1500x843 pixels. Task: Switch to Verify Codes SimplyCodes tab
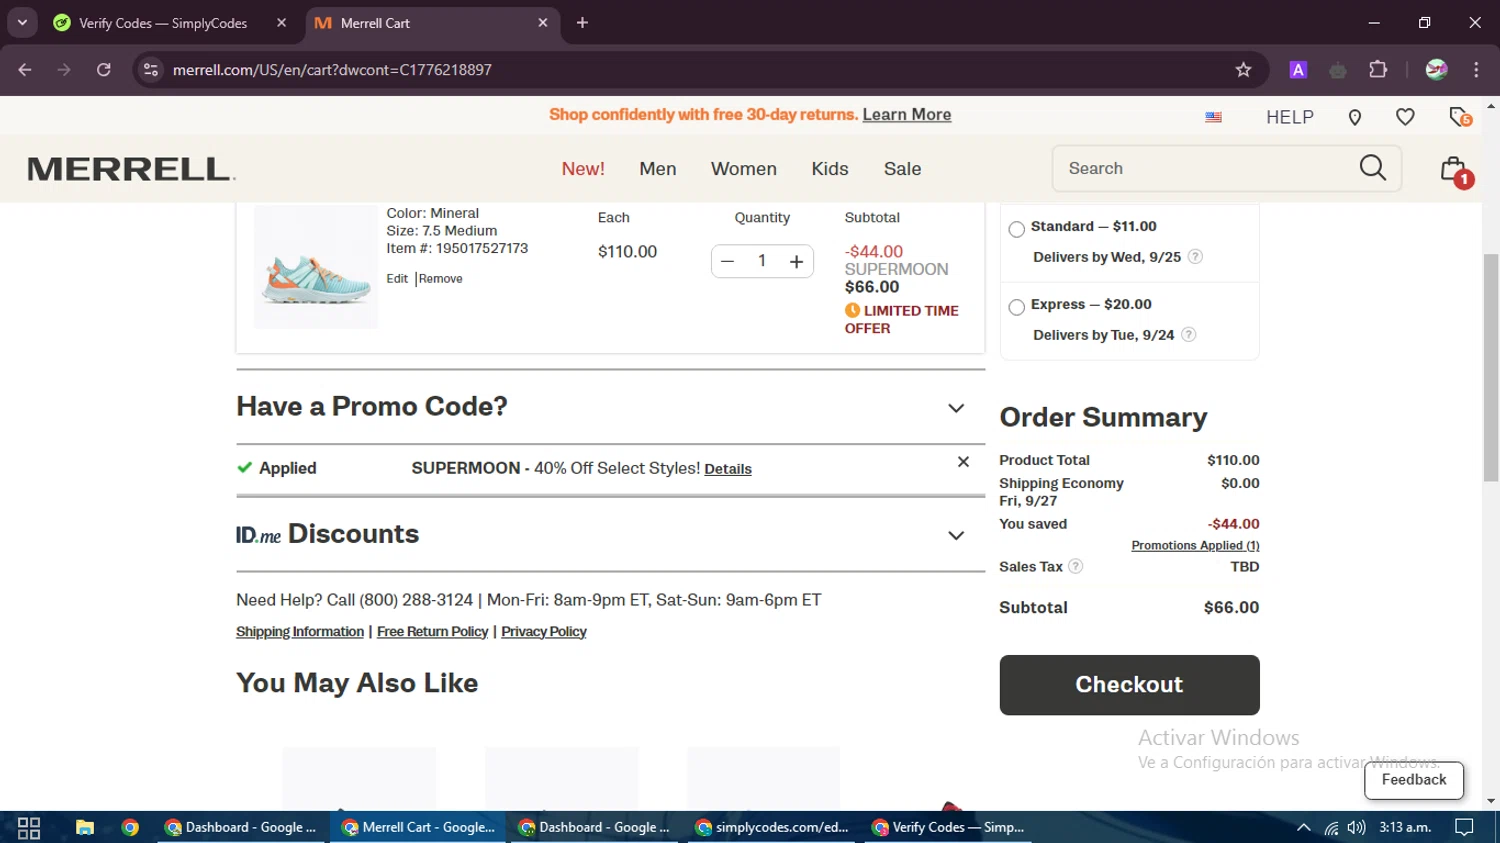click(x=163, y=23)
